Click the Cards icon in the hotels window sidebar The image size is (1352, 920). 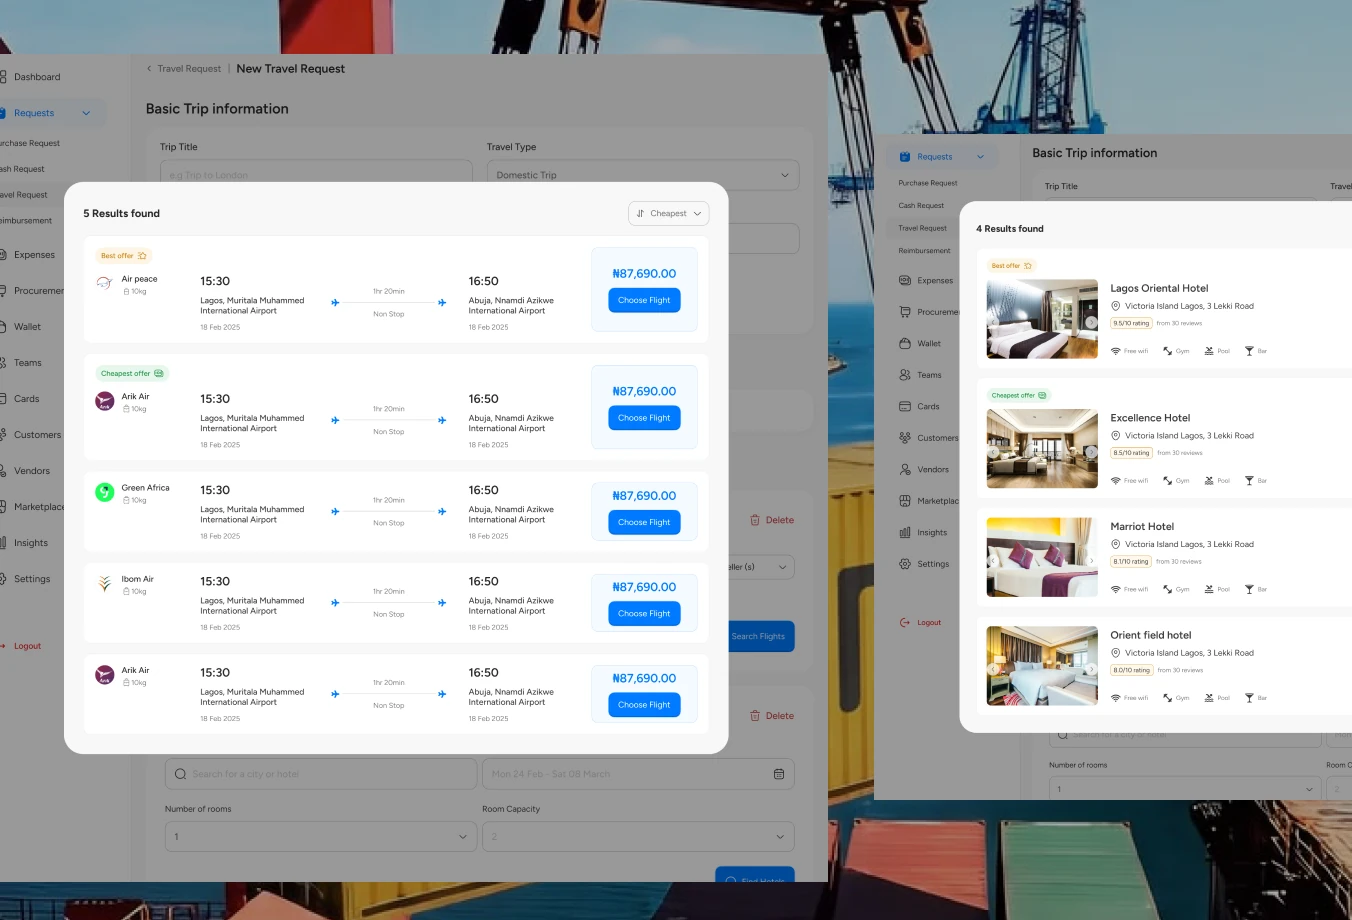(x=905, y=406)
